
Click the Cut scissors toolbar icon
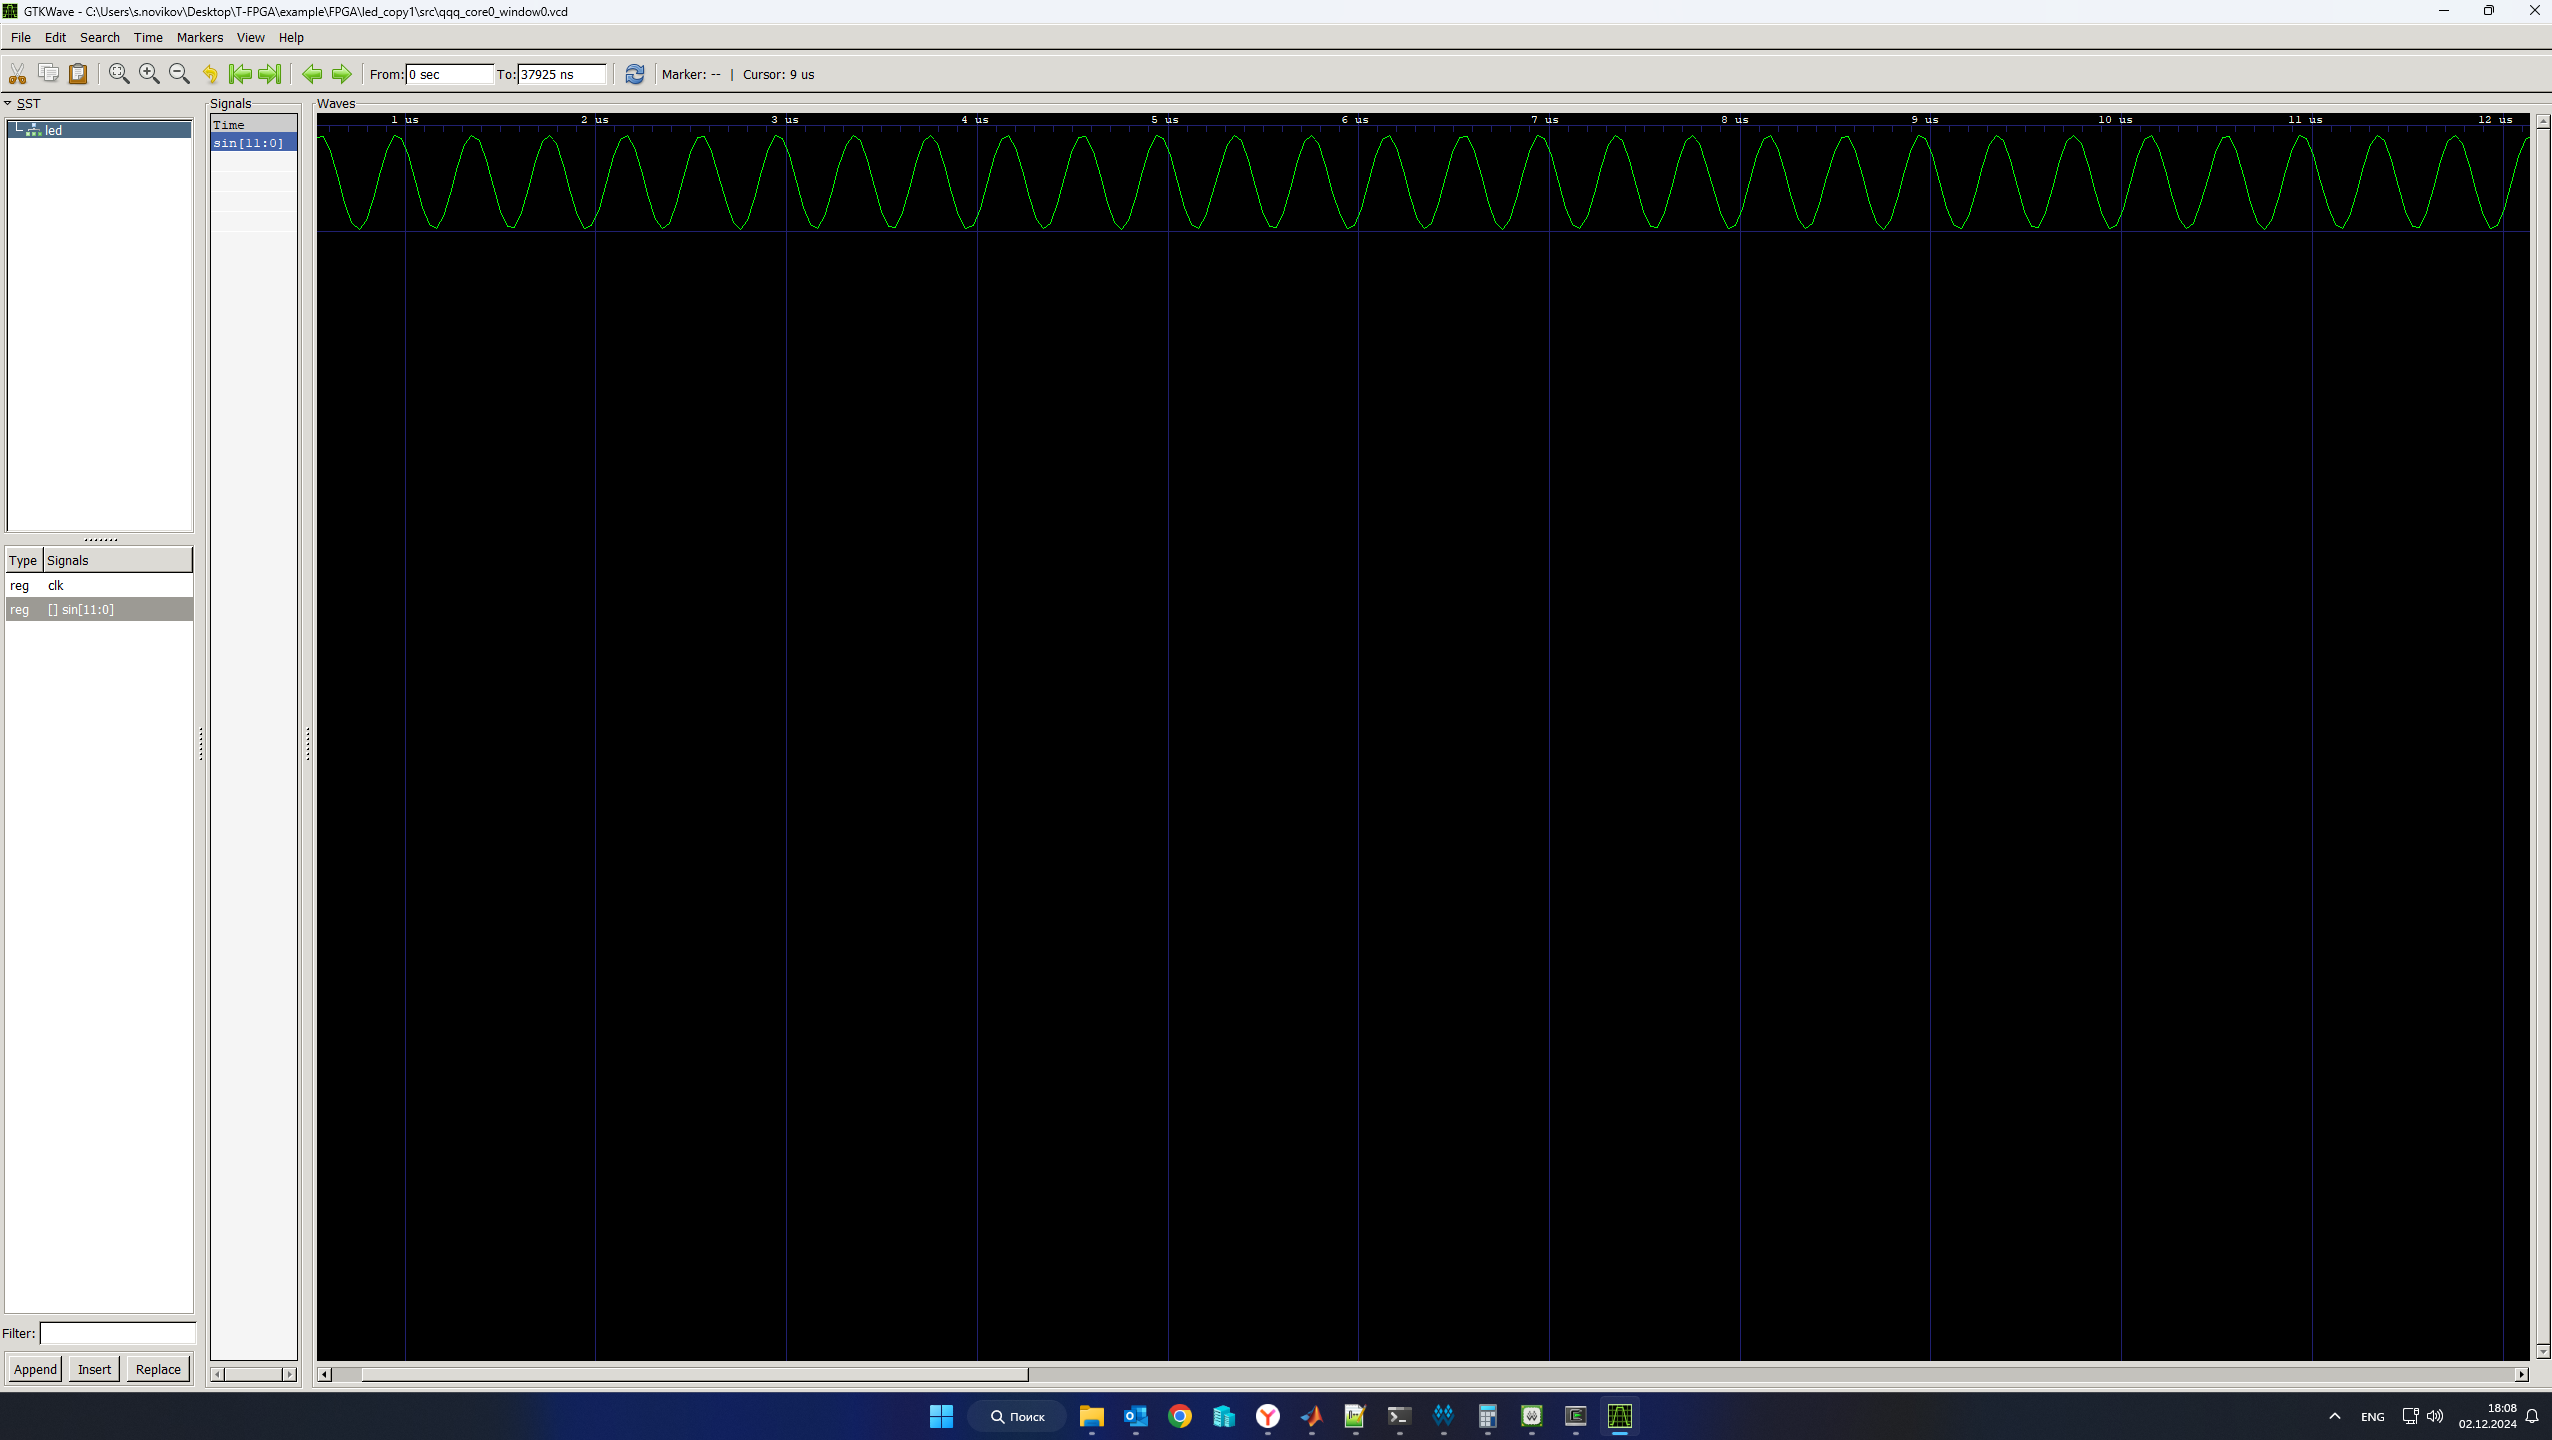18,74
